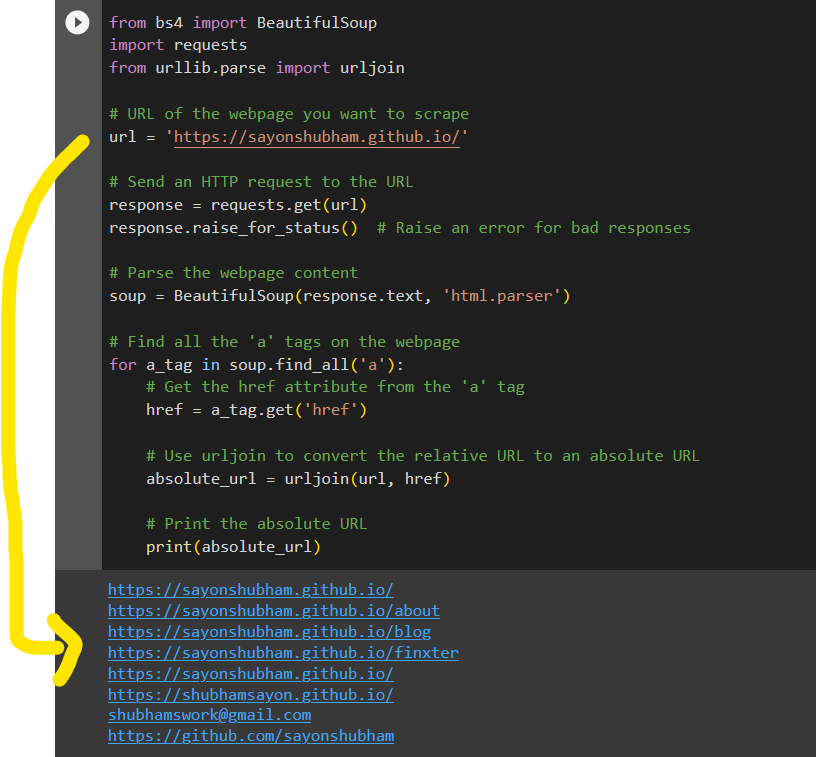816x757 pixels.
Task: Open the sayonshubham.github.io/ link below the finxter link
Action: pos(251,674)
